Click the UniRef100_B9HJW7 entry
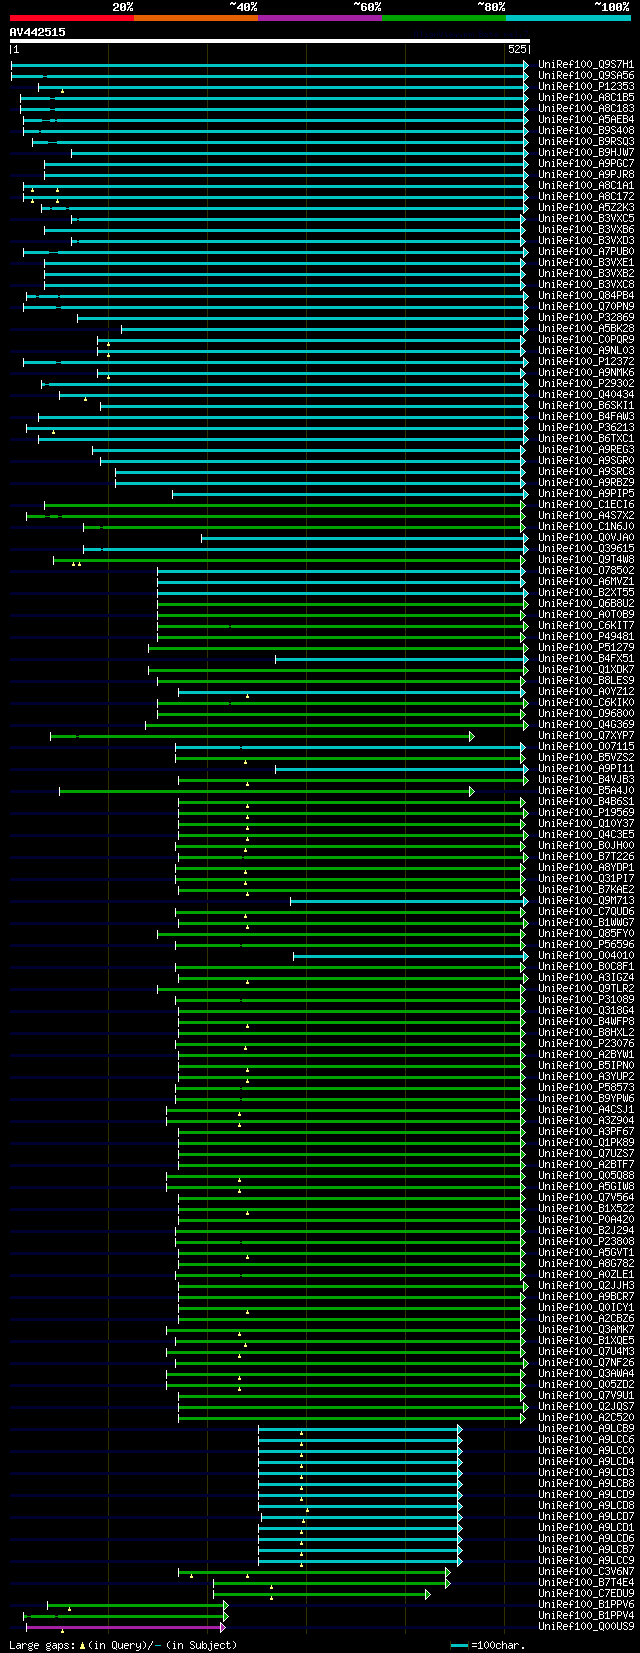This screenshot has width=640, height=1653. (x=586, y=153)
